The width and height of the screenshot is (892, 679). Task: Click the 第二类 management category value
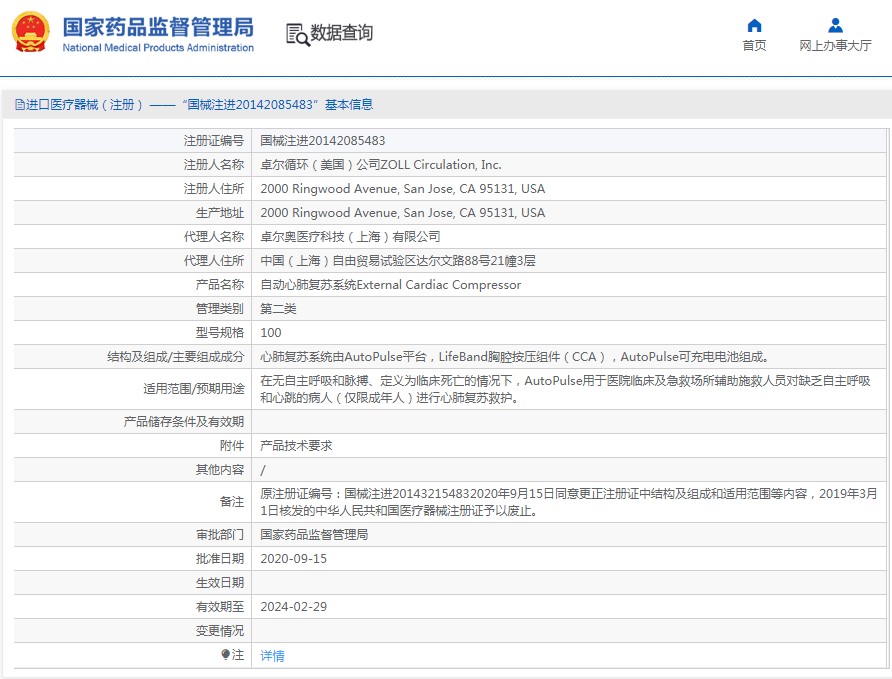point(278,309)
